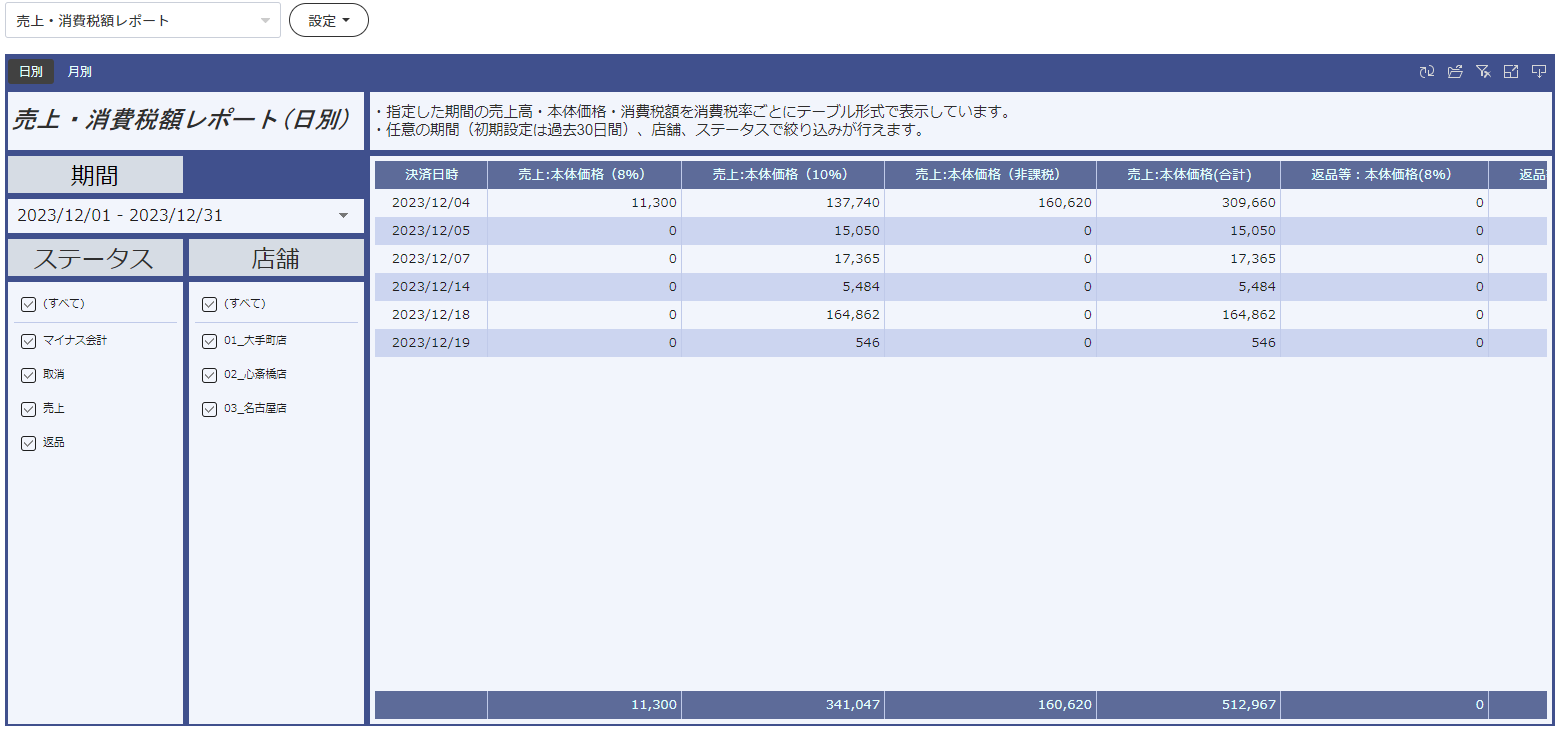
Task: Switch to the 月別 tab
Action: tap(79, 71)
